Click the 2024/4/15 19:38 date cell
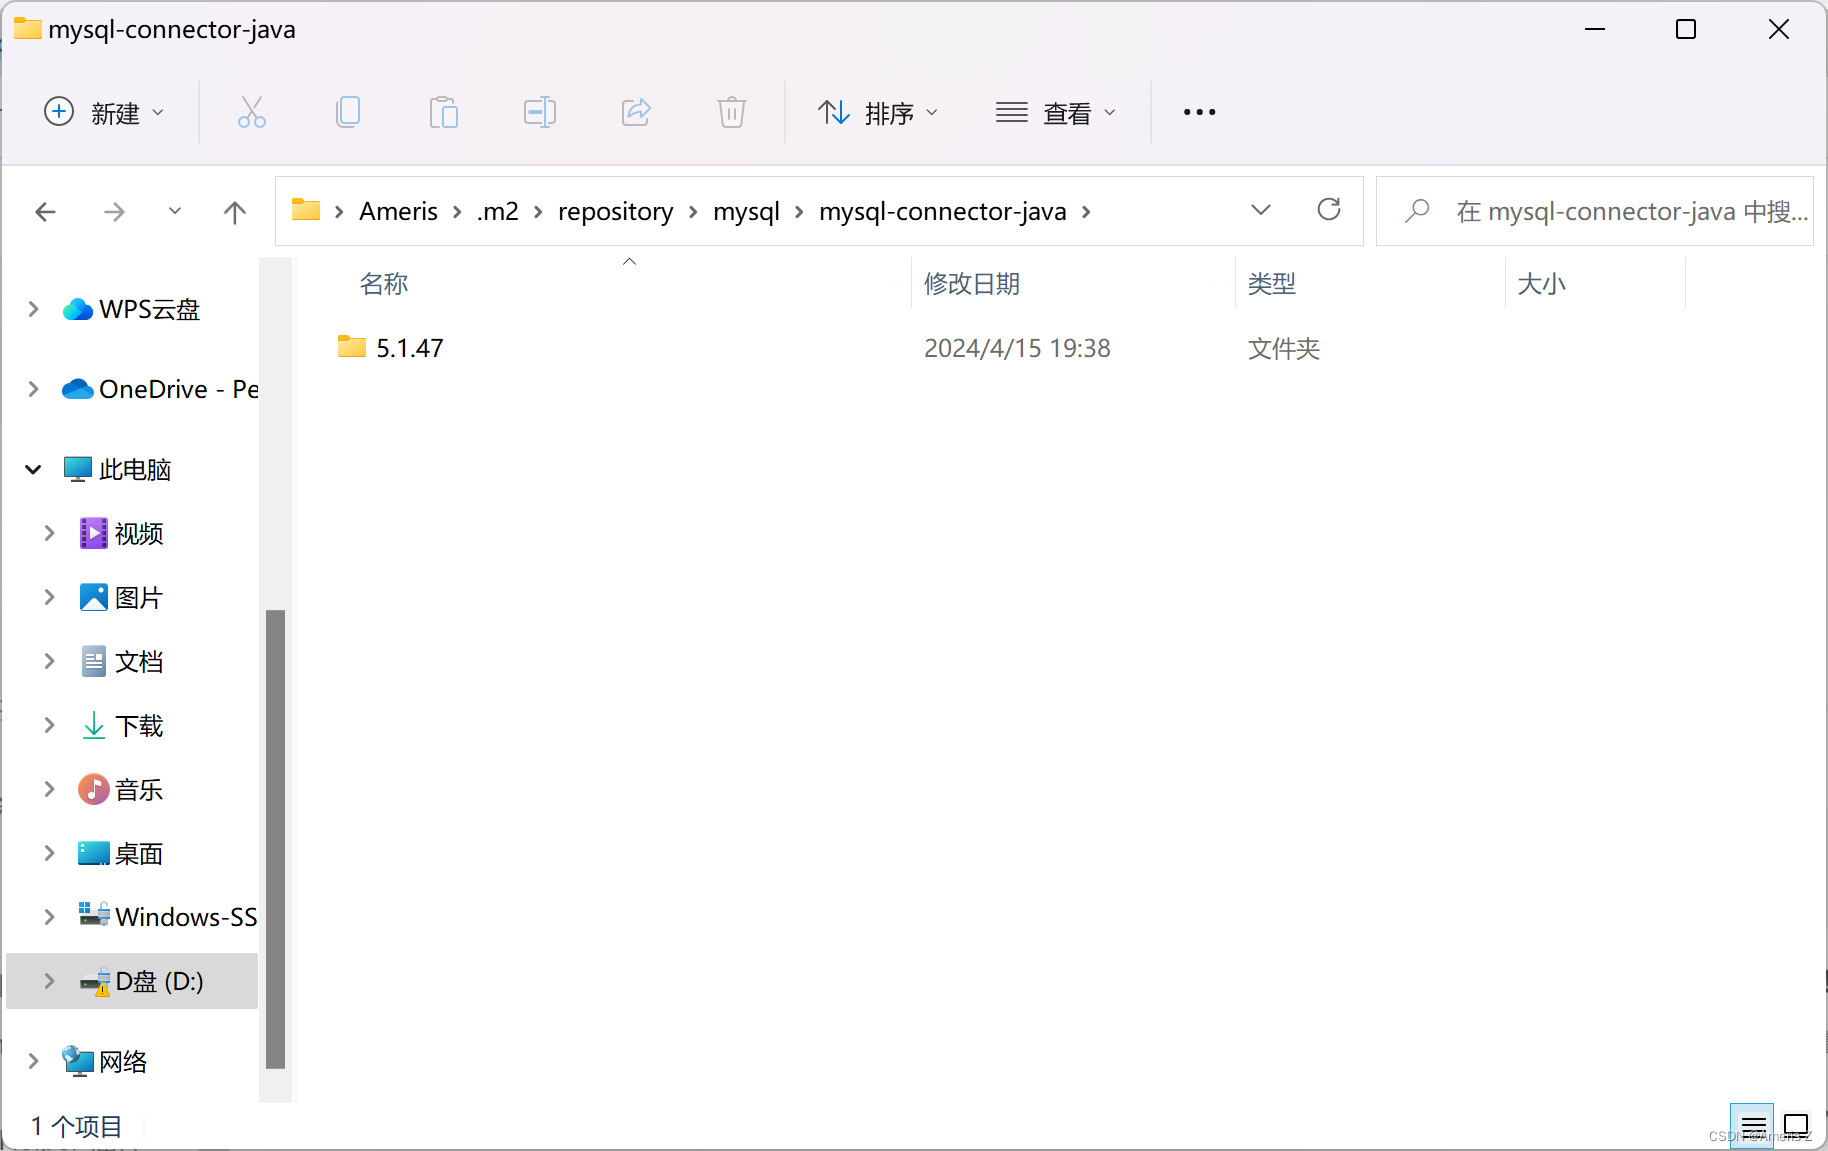Image resolution: width=1828 pixels, height=1151 pixels. pos(1017,348)
